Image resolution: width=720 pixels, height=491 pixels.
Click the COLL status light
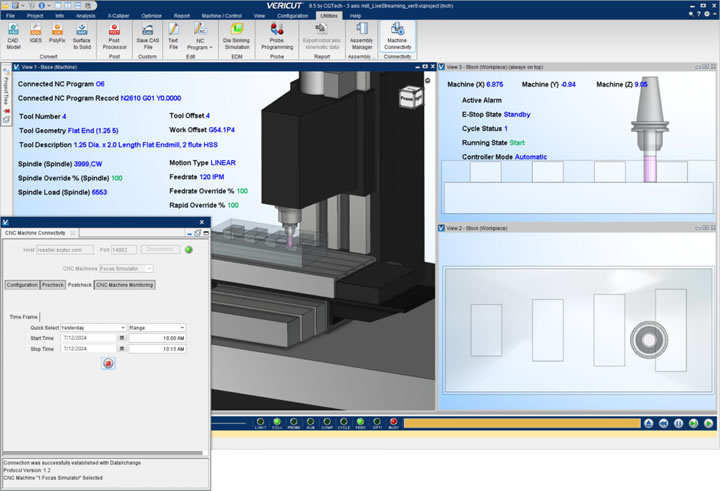point(277,422)
